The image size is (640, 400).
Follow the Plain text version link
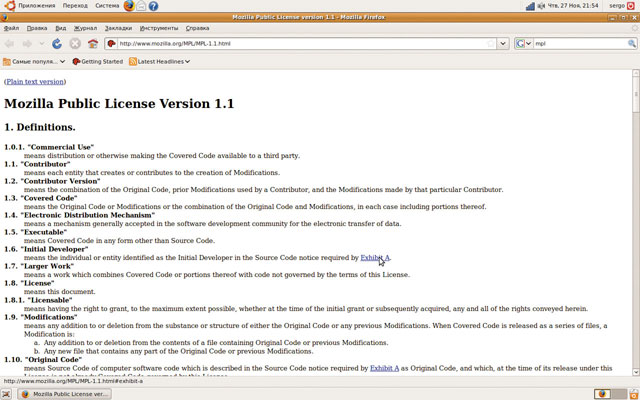(x=35, y=81)
